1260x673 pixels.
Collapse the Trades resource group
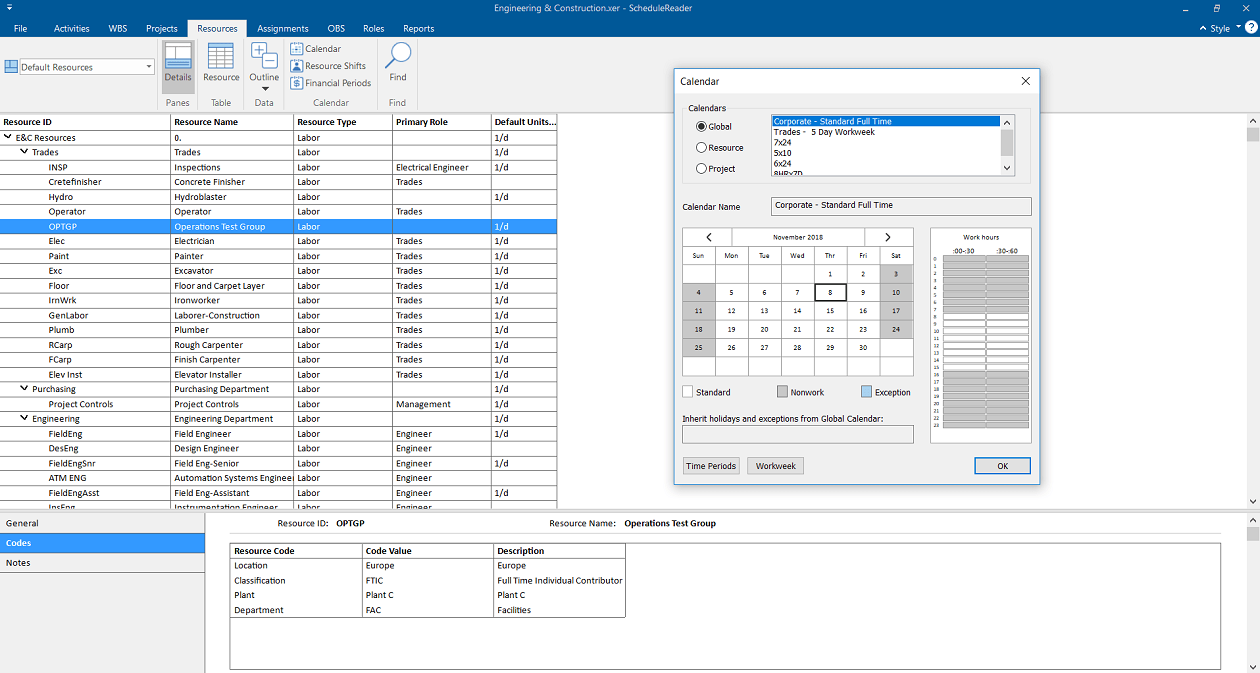click(x=24, y=153)
